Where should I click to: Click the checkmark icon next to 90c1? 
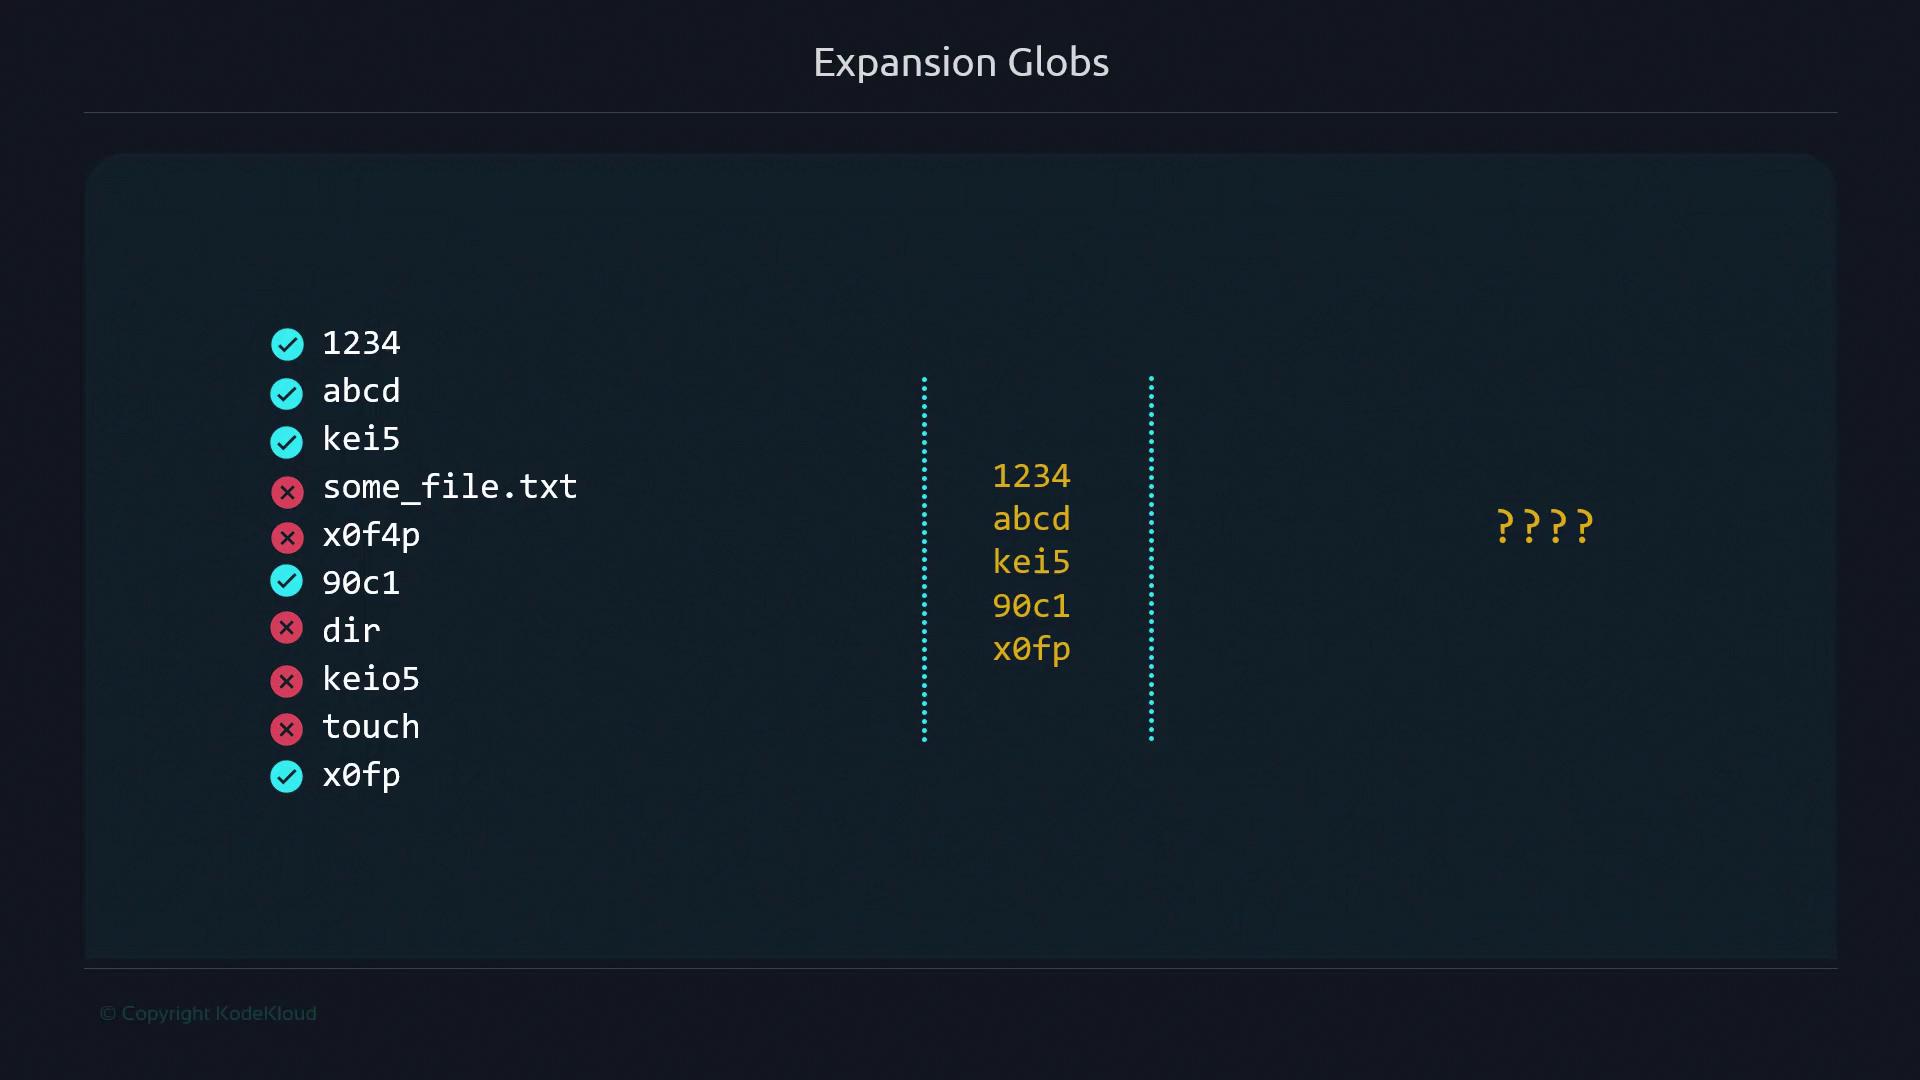287,580
